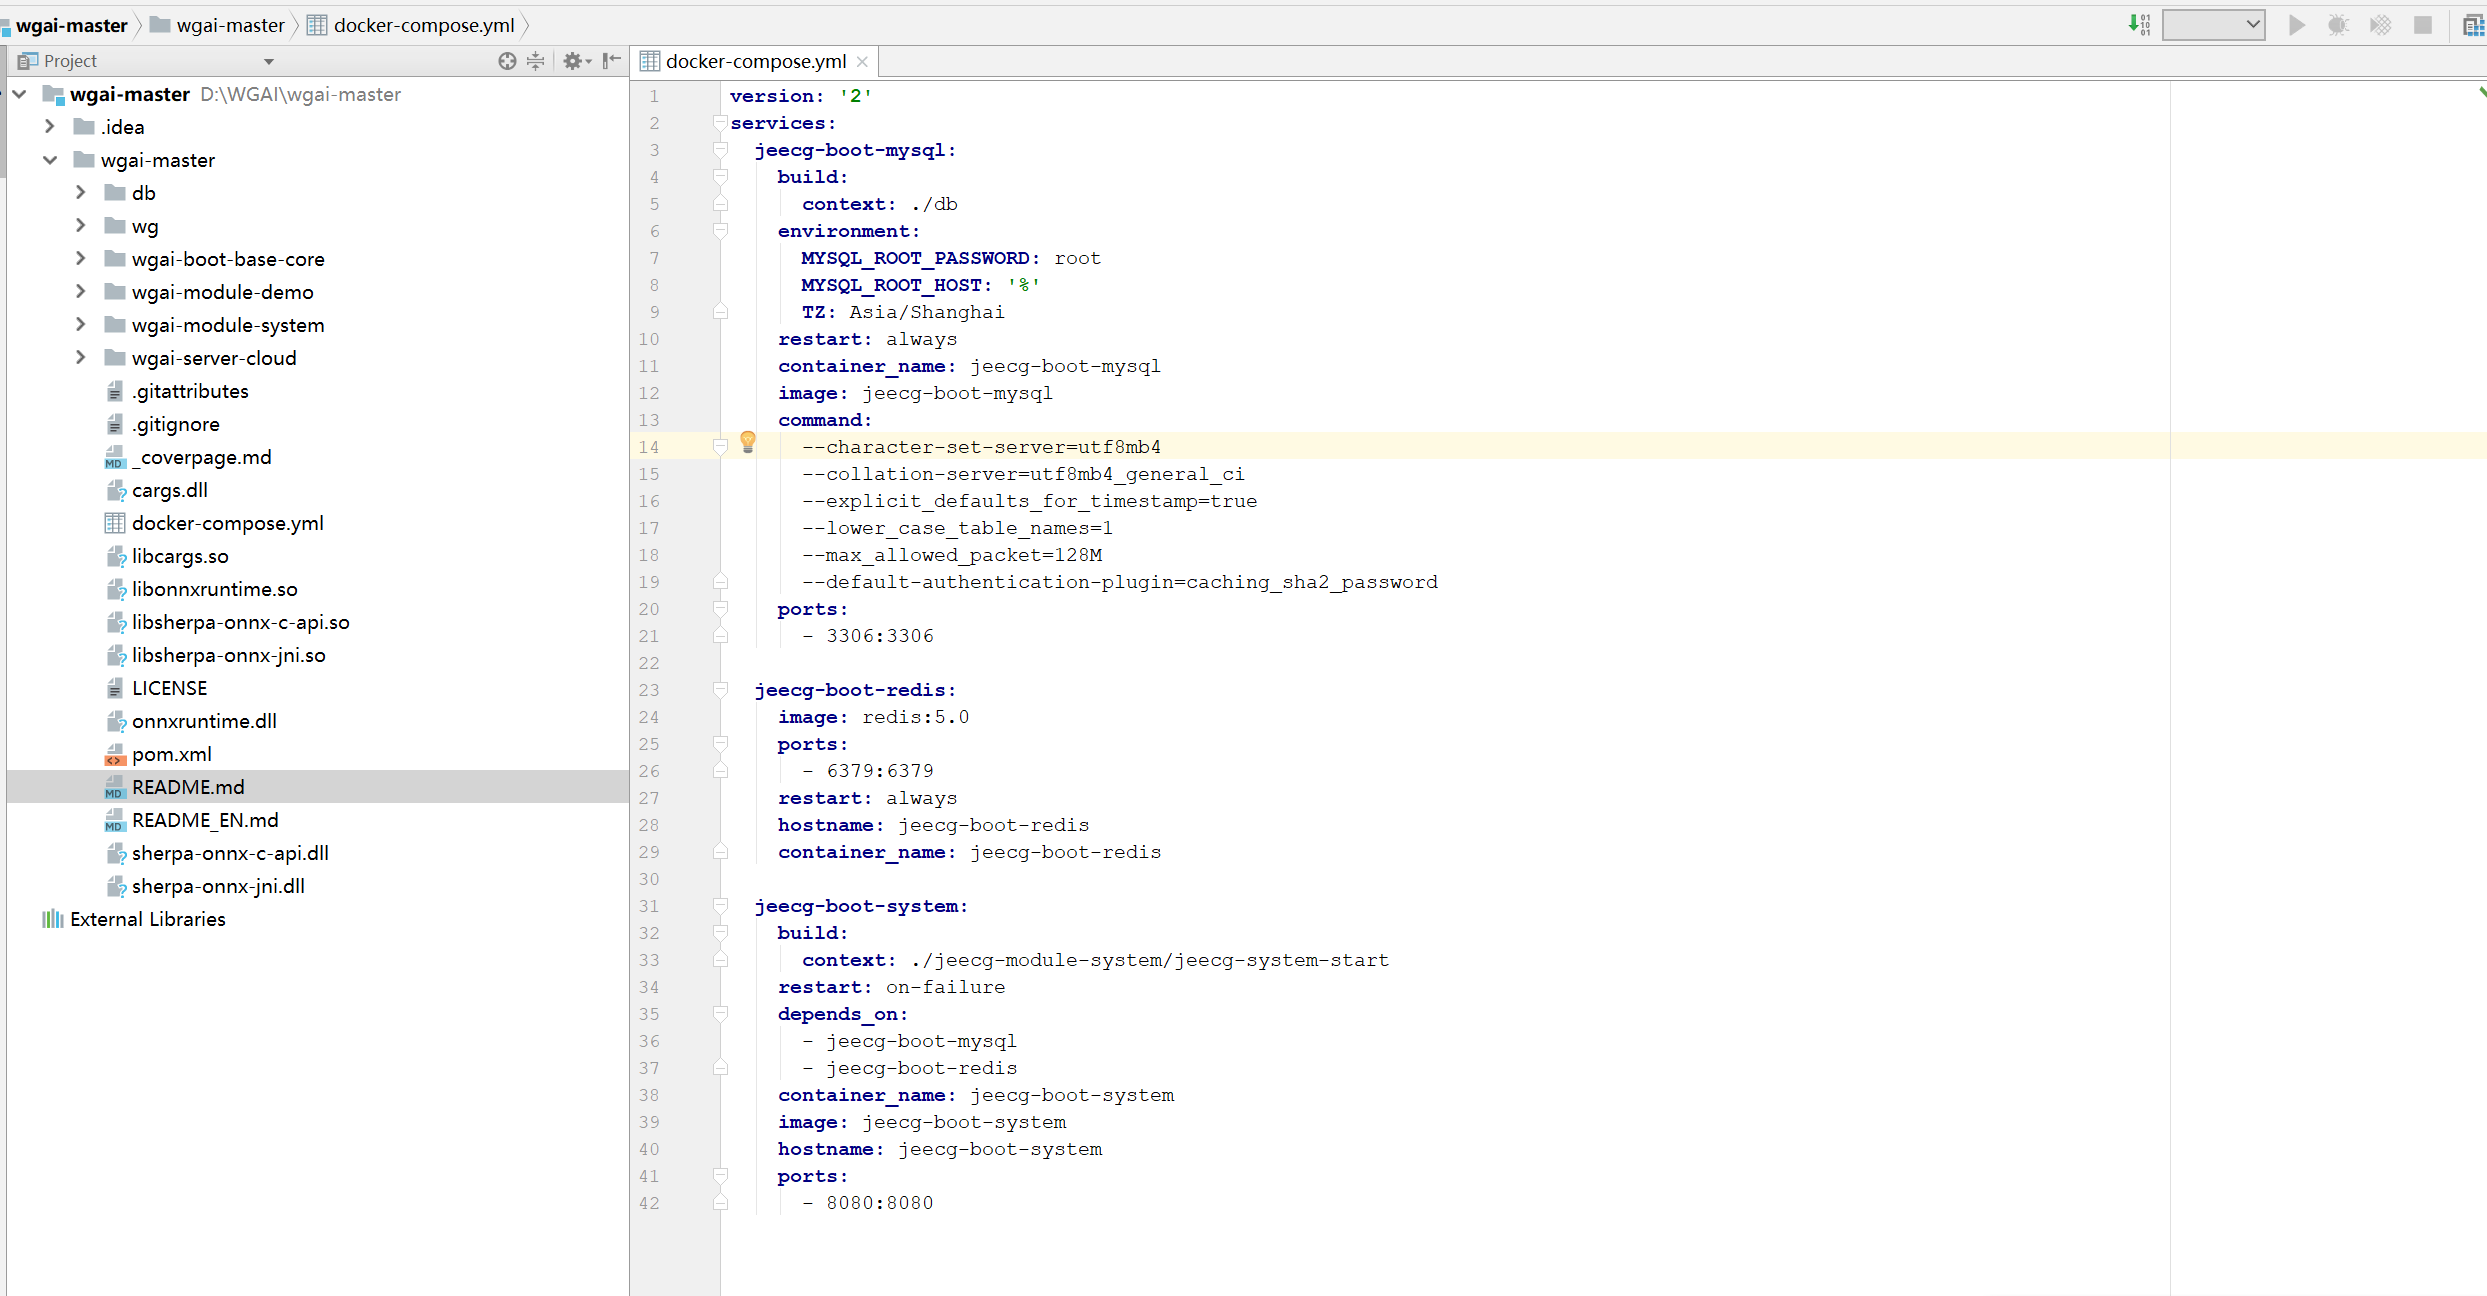Fold jeecg-boot-redis block at line 23
The image size is (2487, 1296).
720,690
